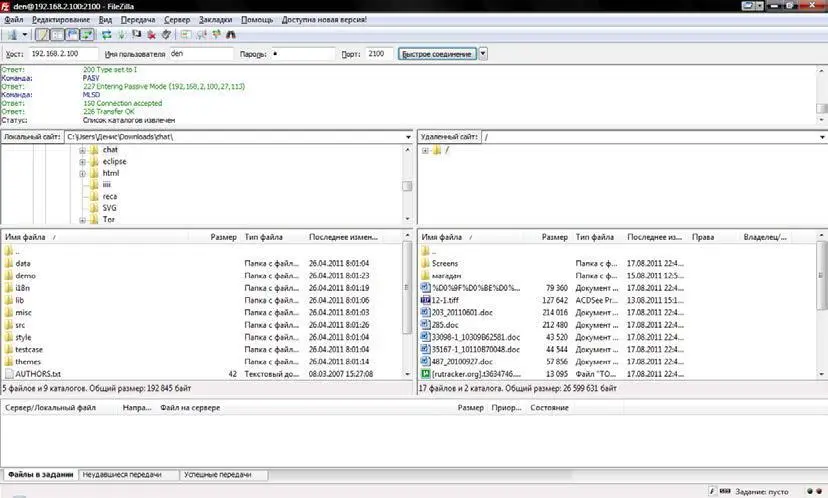Open the Закладки menu
Viewport: 828px width, 498px height.
tap(215, 20)
